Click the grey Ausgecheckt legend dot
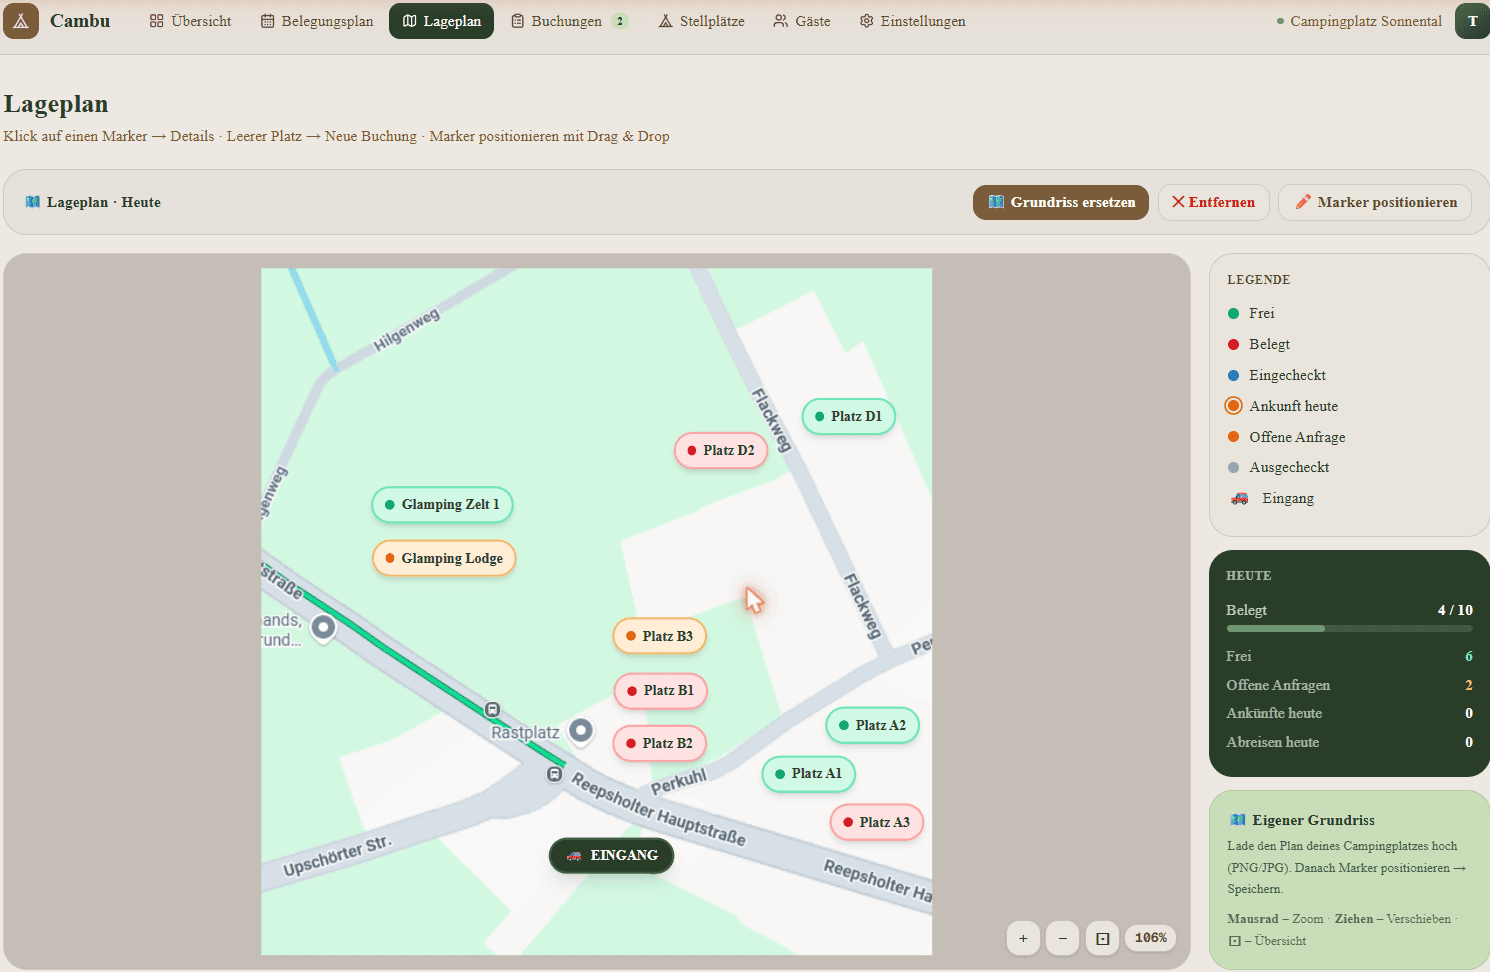 pyautogui.click(x=1233, y=467)
